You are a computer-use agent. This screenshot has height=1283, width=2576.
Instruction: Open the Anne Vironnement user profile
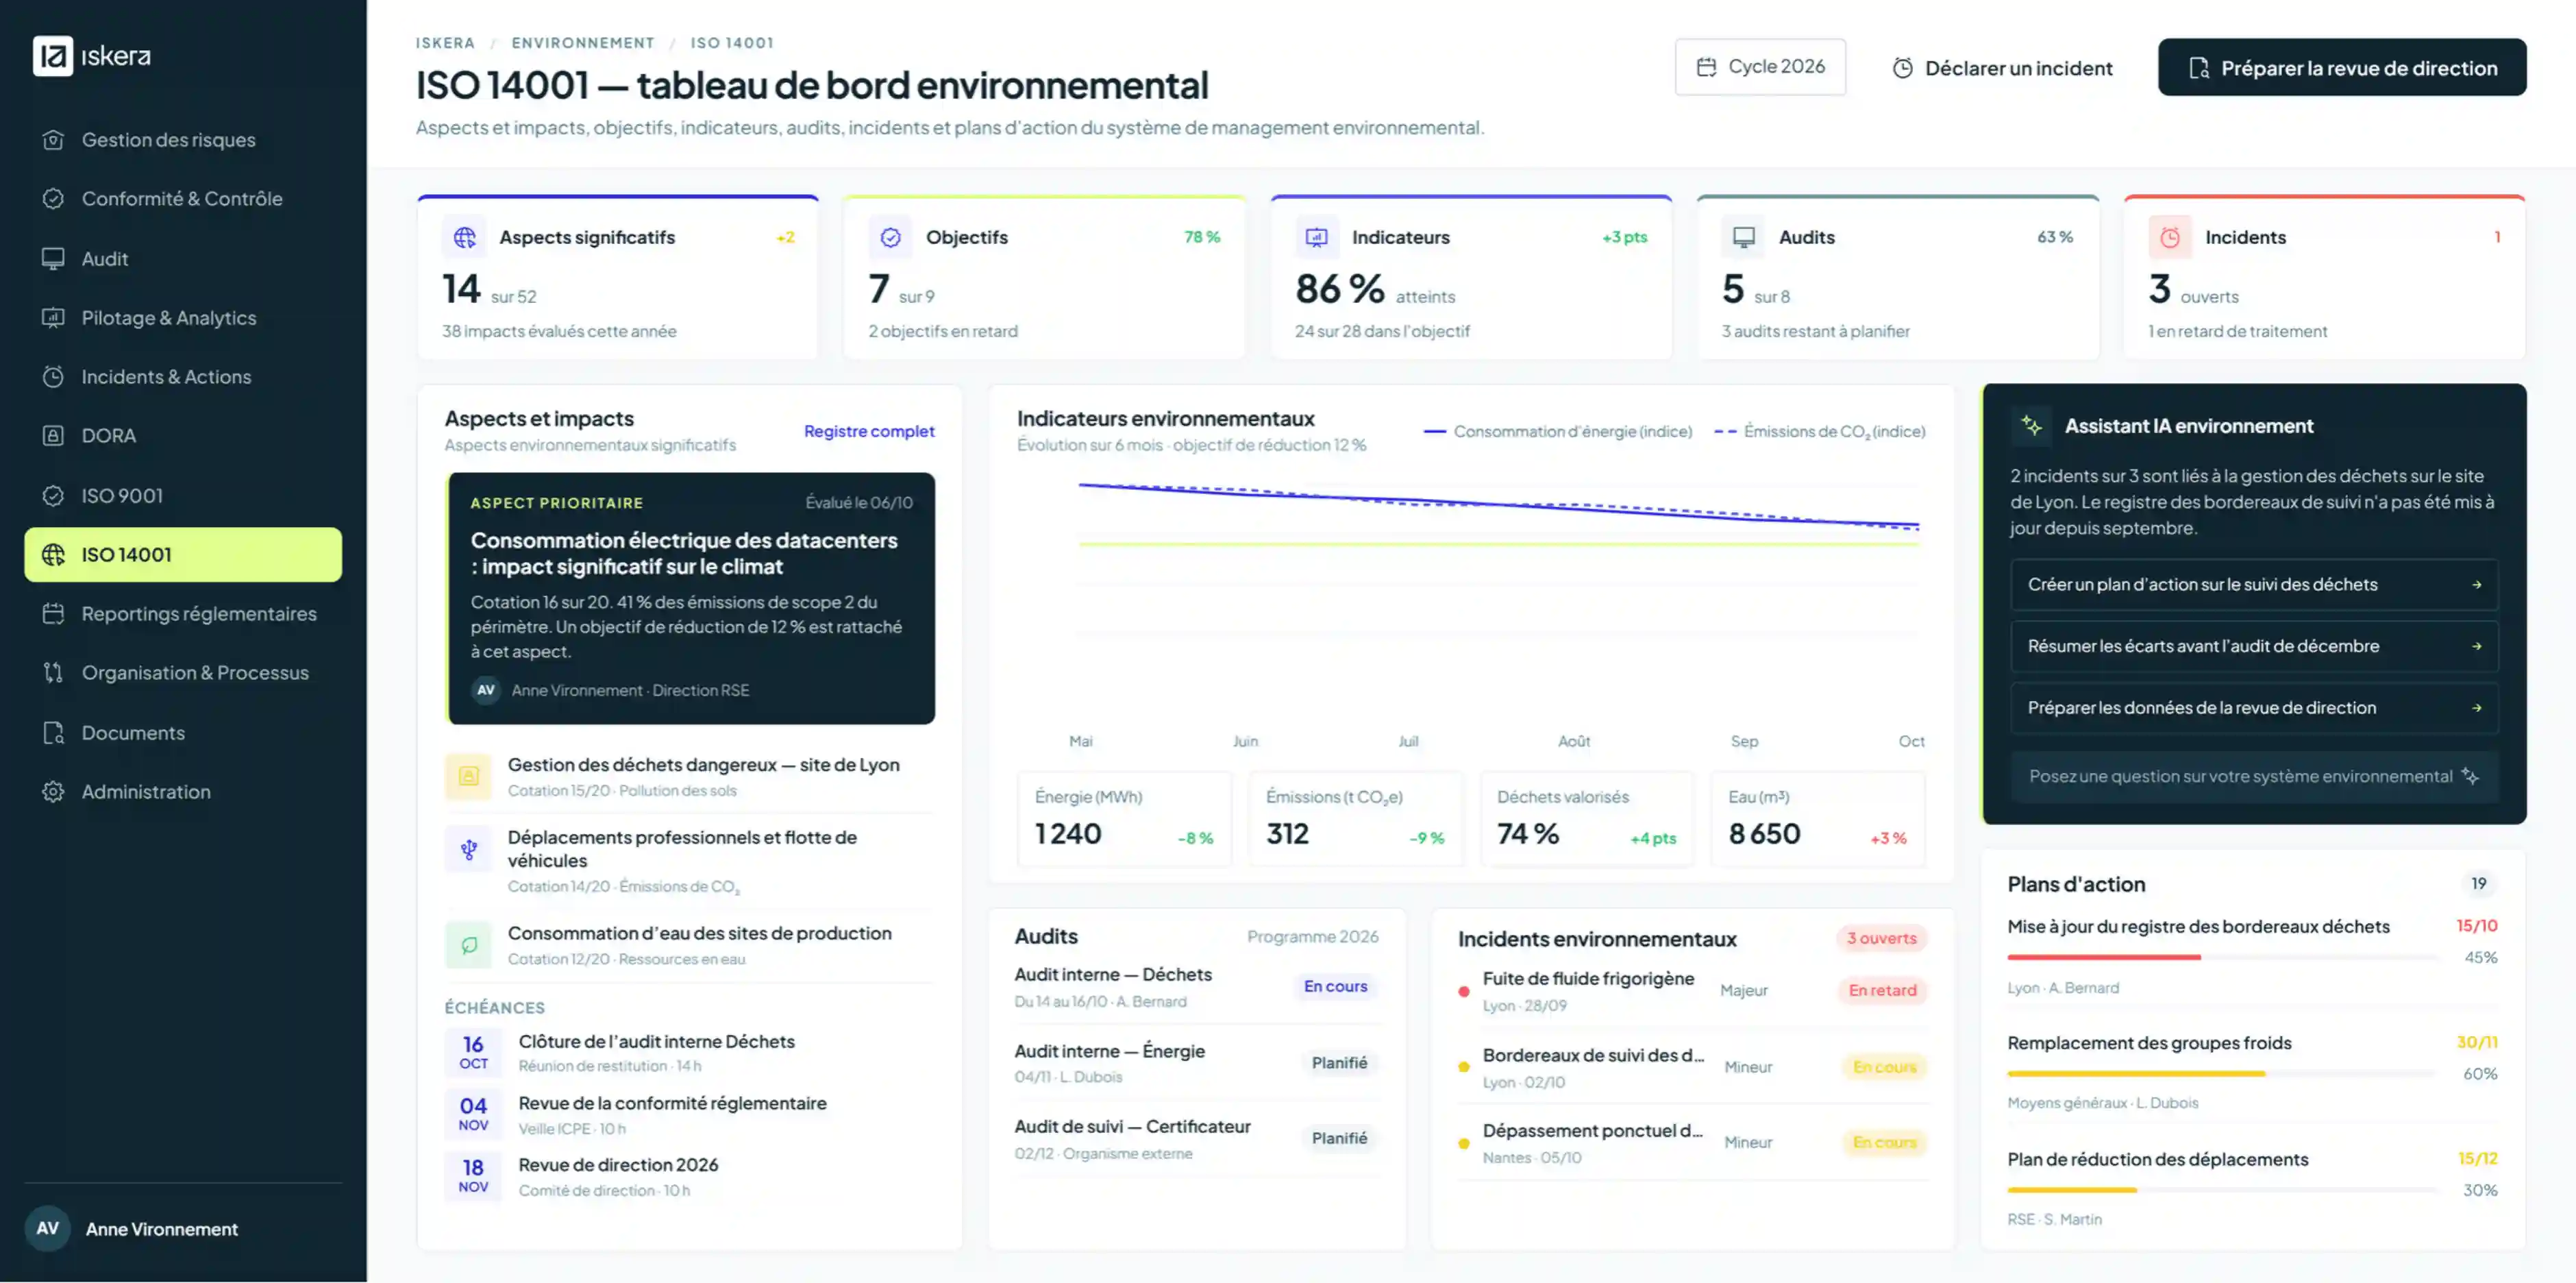[183, 1229]
